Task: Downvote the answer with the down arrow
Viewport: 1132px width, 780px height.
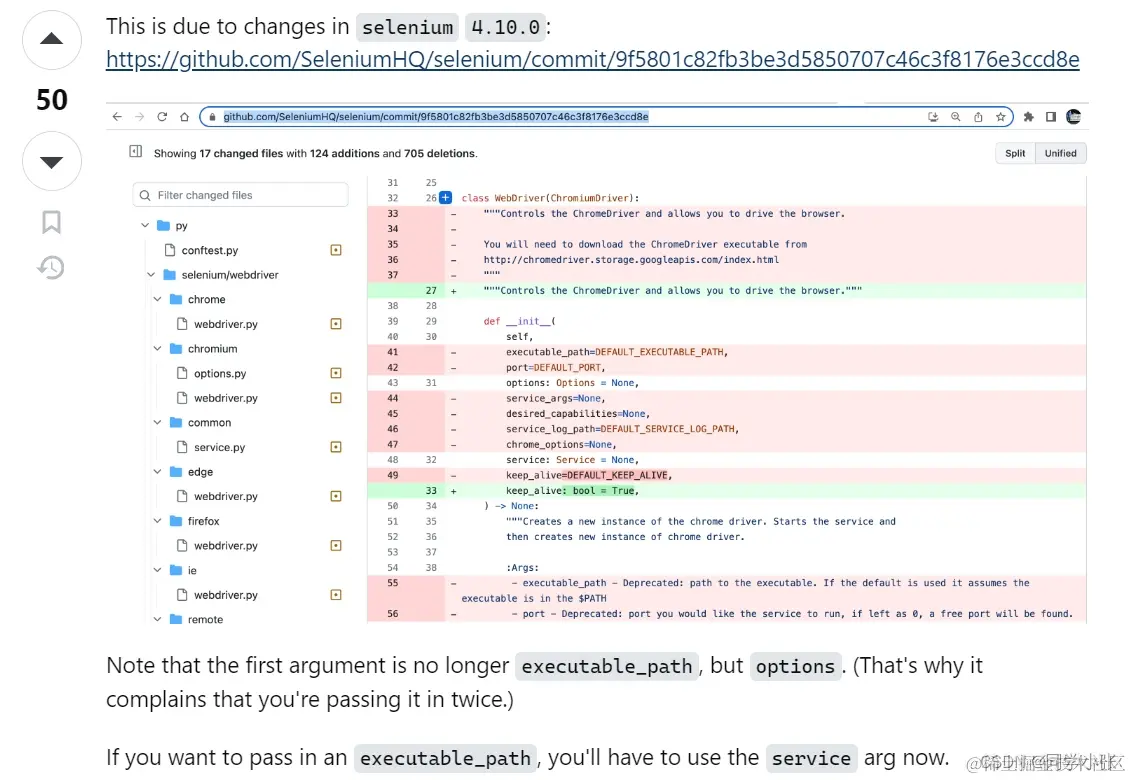Action: point(51,161)
